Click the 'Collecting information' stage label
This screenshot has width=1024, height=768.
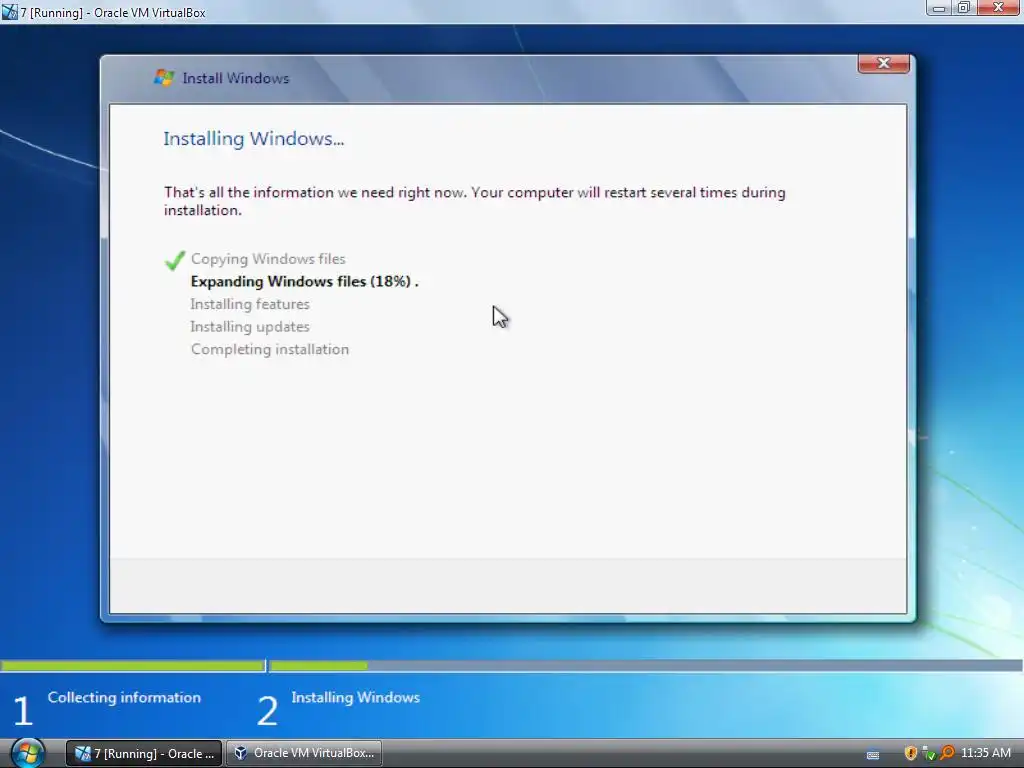(124, 697)
